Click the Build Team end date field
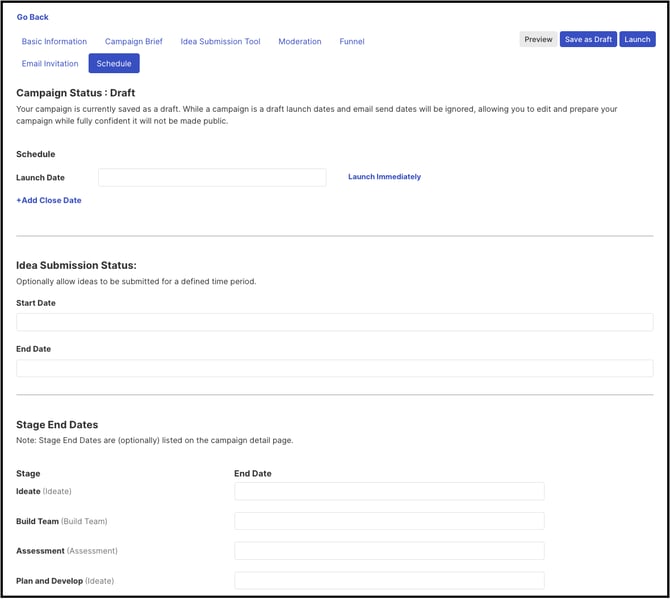The image size is (670, 599). point(389,521)
